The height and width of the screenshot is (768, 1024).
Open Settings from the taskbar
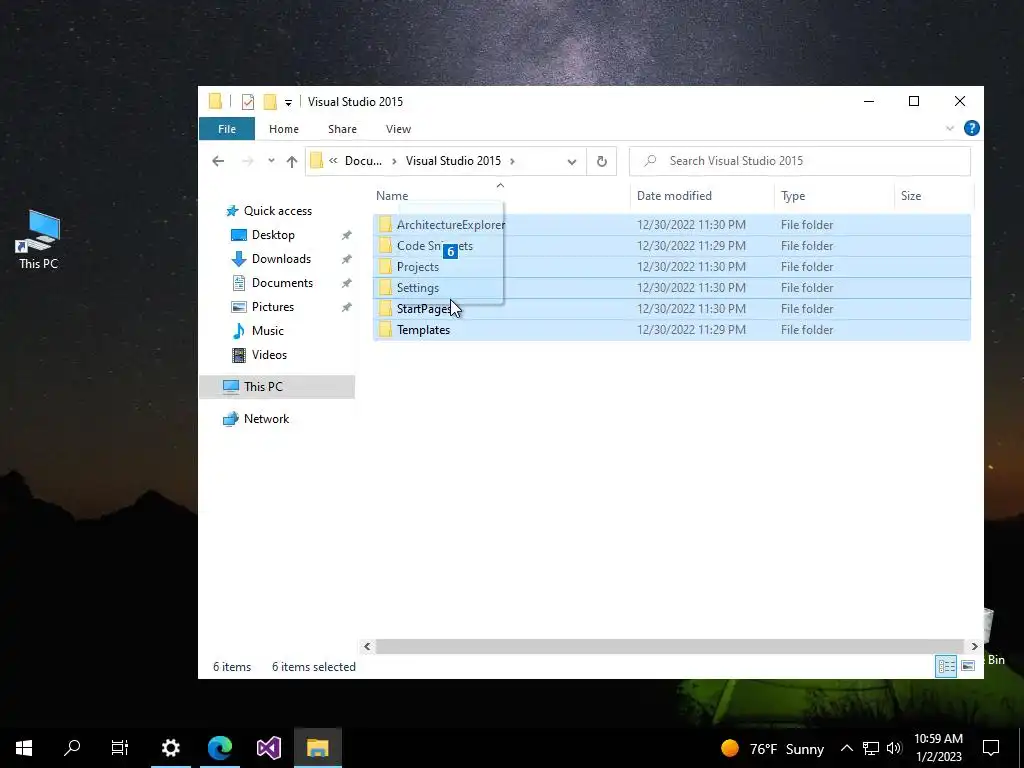coord(170,748)
